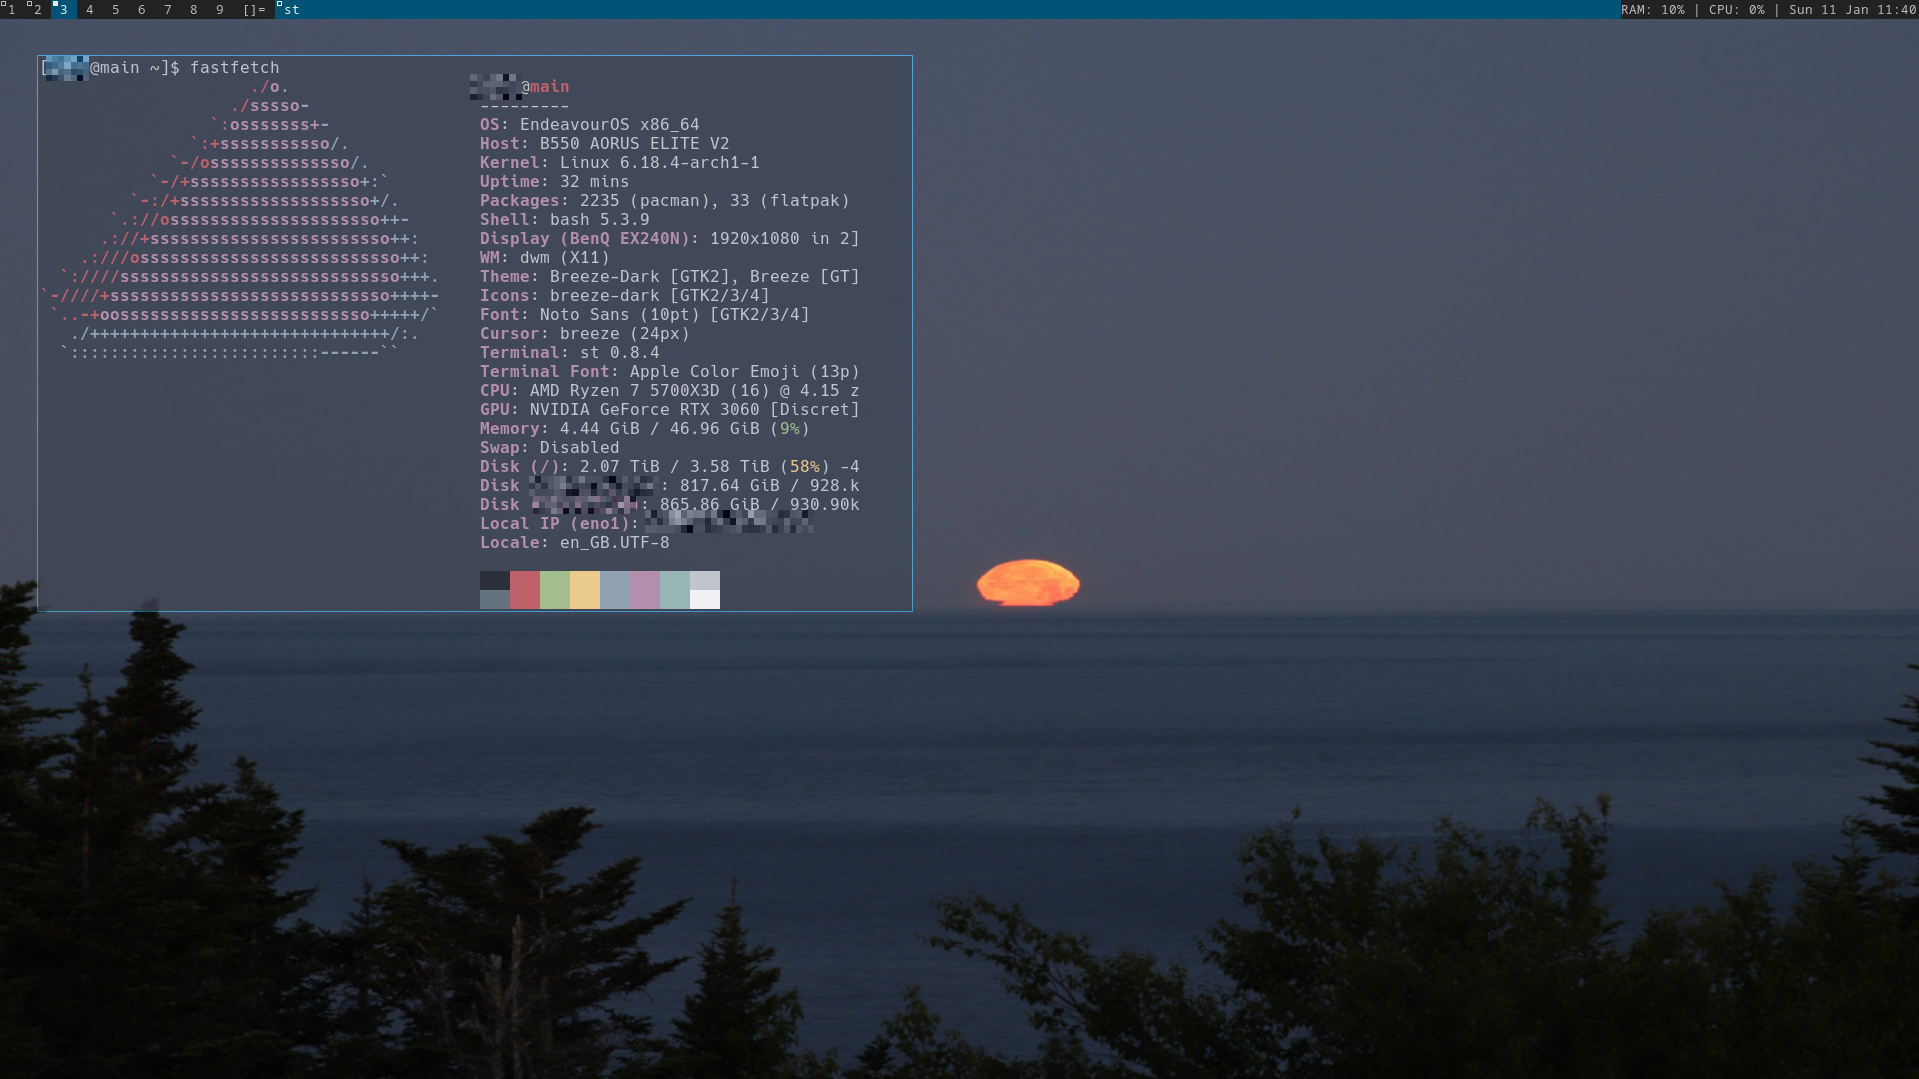Click the Sun 11 Jan 11:40 clock

pyautogui.click(x=1852, y=9)
